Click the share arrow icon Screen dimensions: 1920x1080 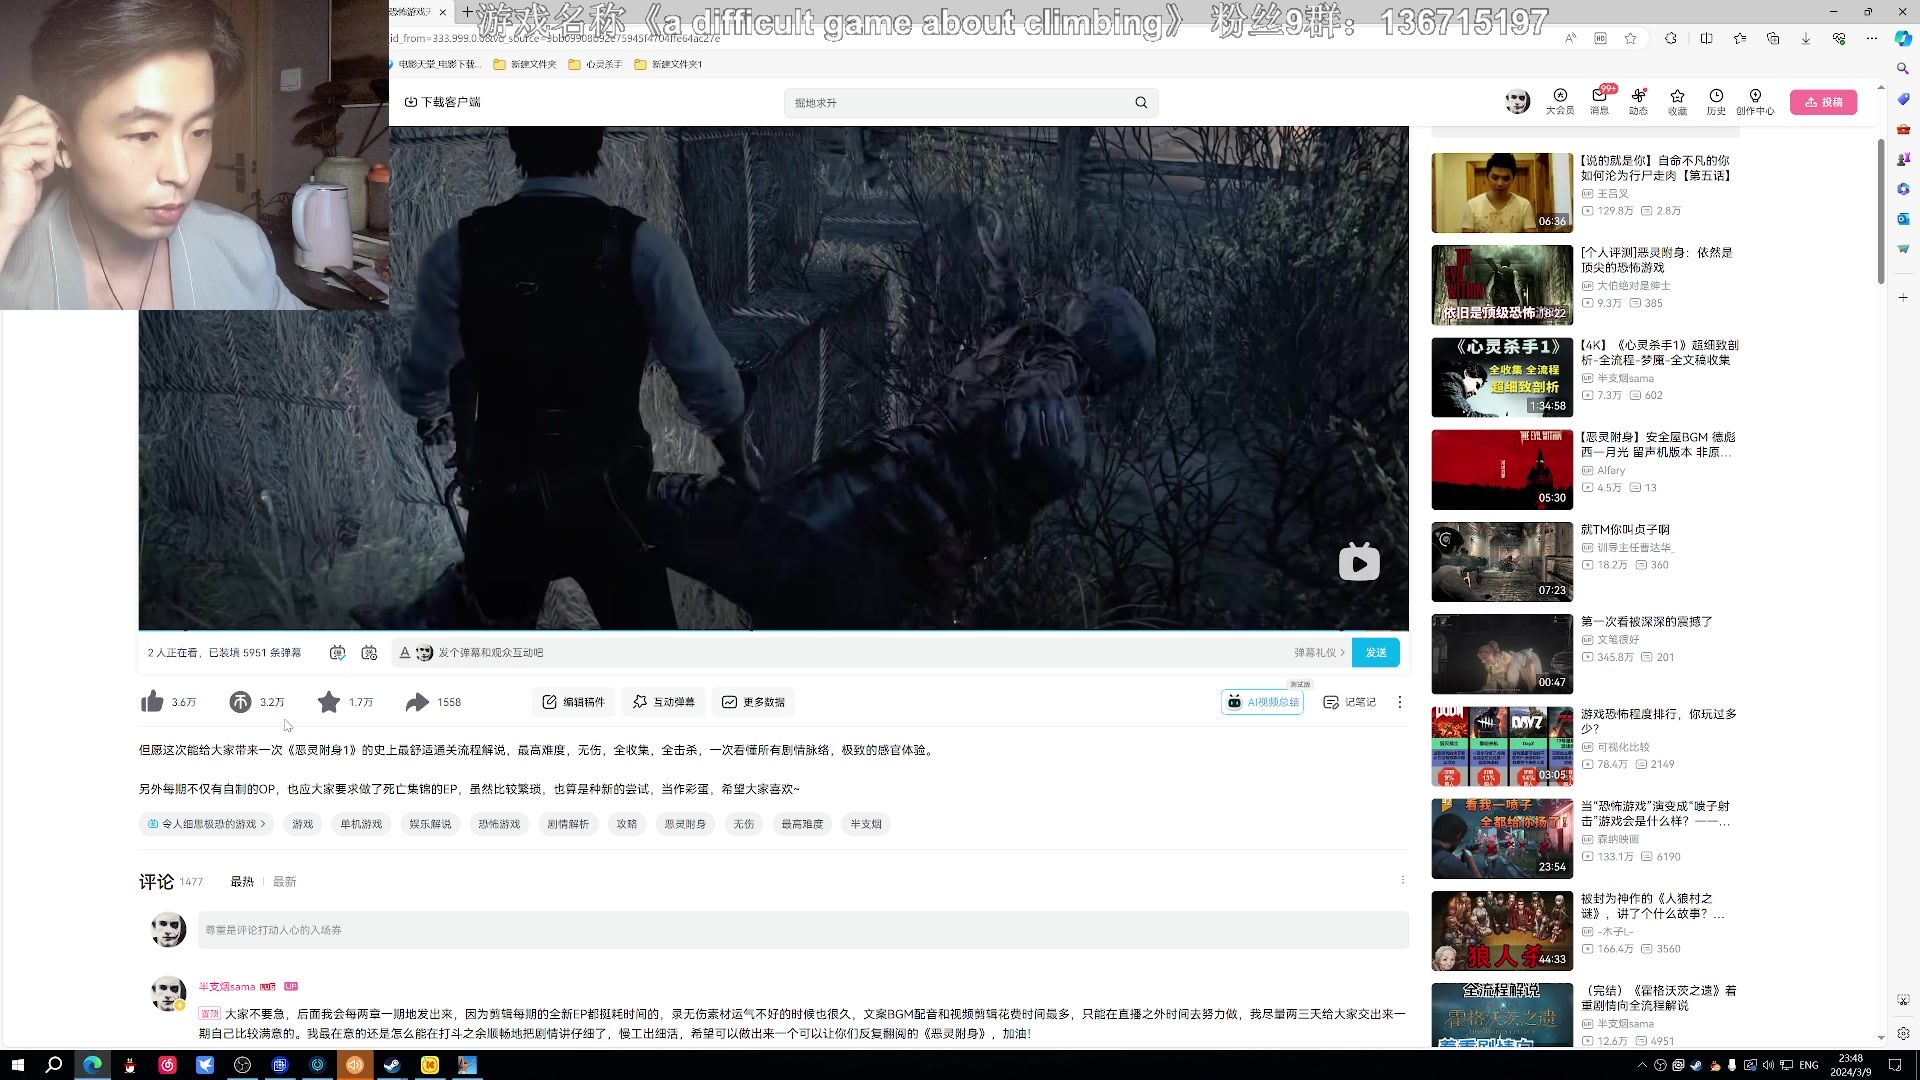[417, 702]
